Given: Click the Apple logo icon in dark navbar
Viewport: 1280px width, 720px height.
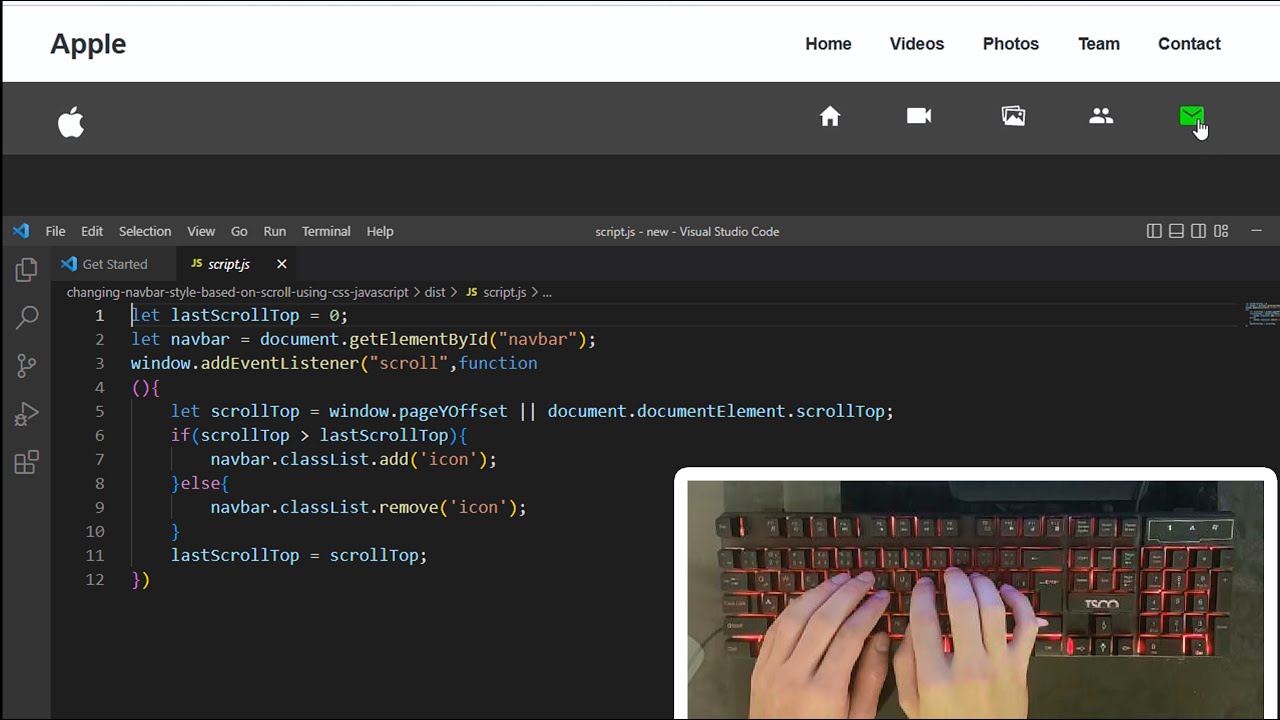Looking at the screenshot, I should click(x=71, y=122).
